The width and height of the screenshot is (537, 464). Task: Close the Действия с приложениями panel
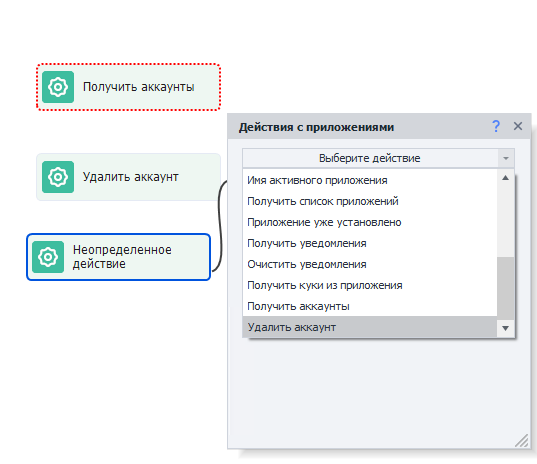pos(518,126)
